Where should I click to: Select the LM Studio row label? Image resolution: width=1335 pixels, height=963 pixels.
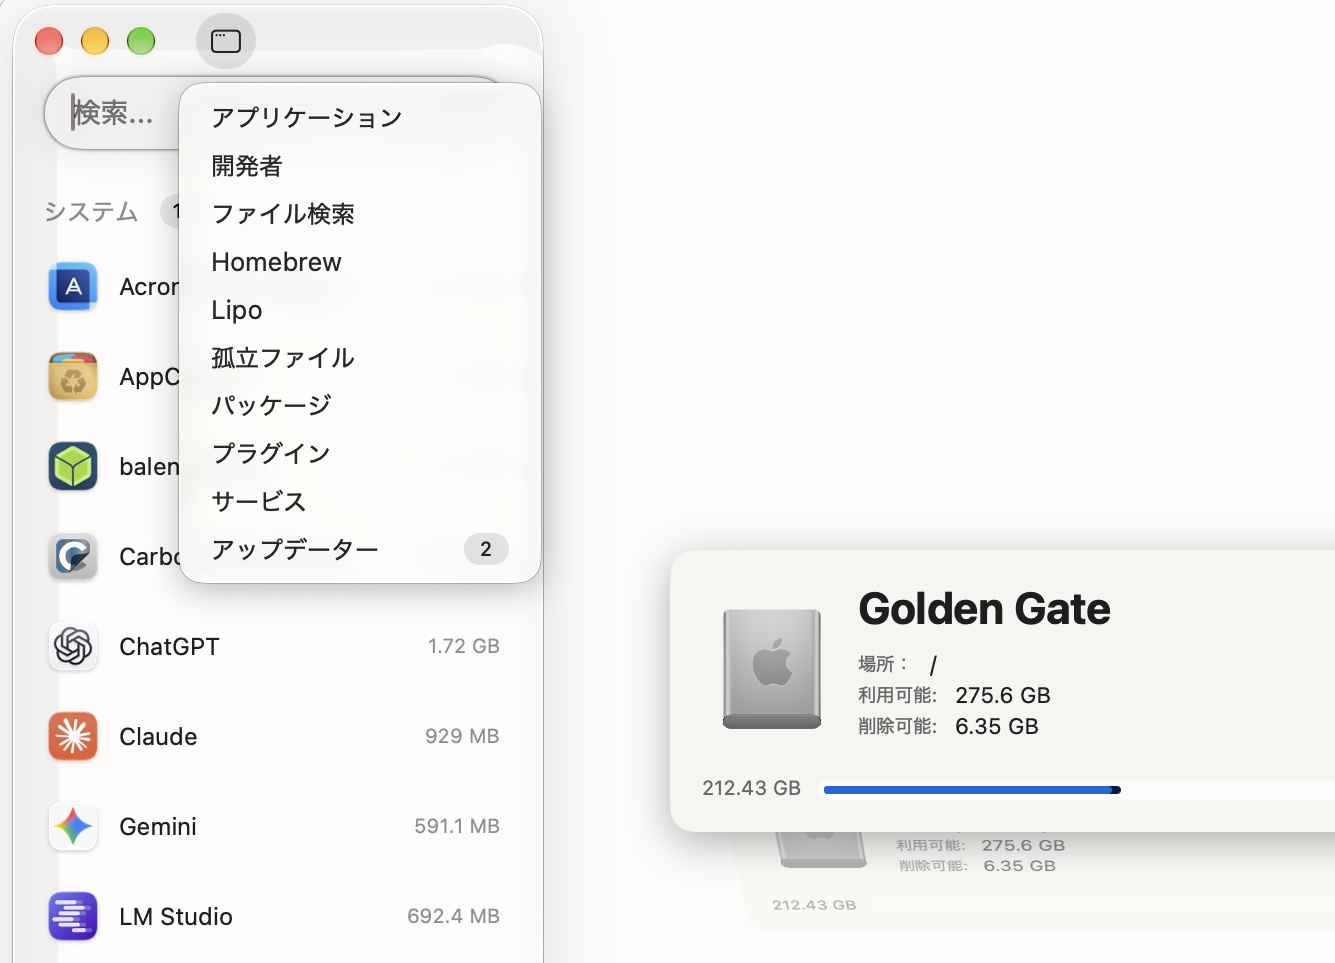click(x=176, y=917)
